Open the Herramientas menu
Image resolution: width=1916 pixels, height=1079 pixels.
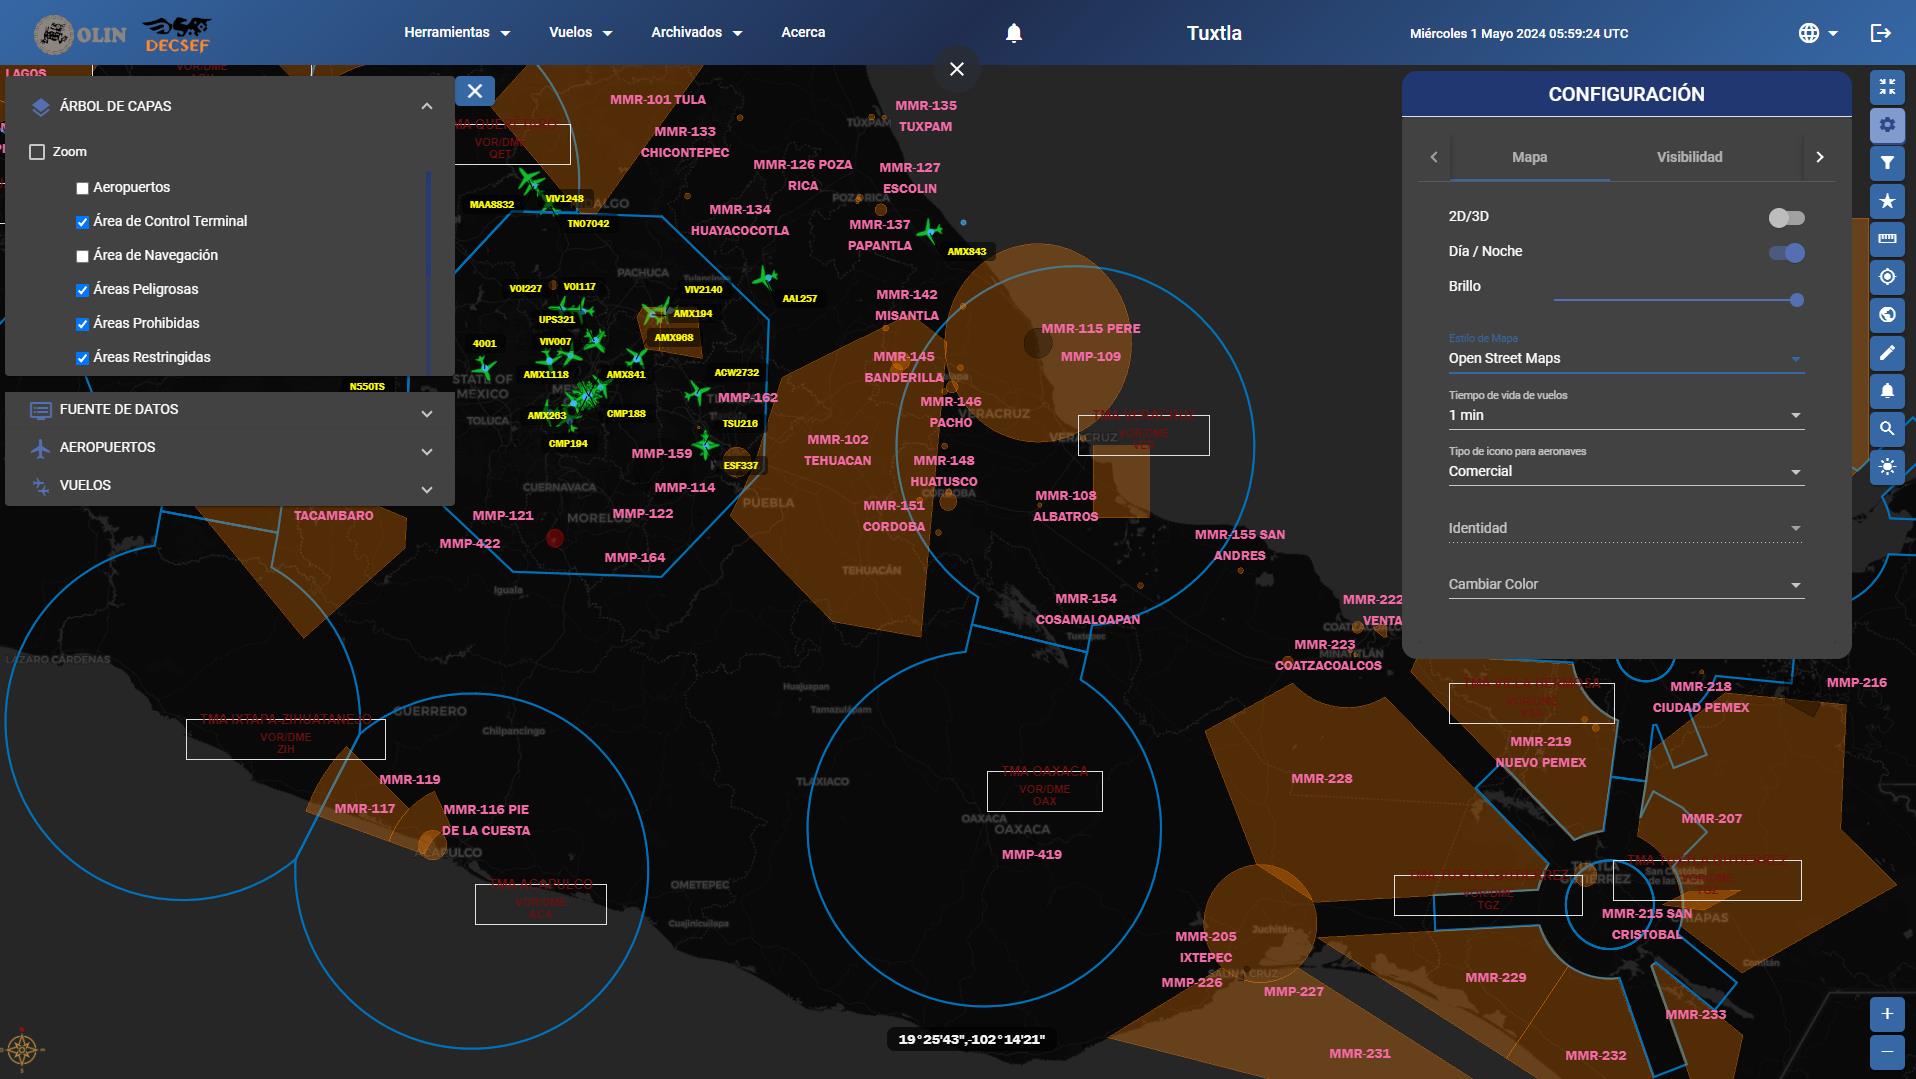click(457, 33)
